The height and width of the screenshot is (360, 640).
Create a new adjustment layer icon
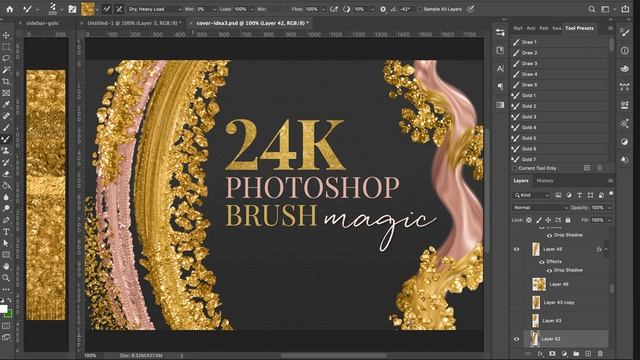click(x=564, y=353)
